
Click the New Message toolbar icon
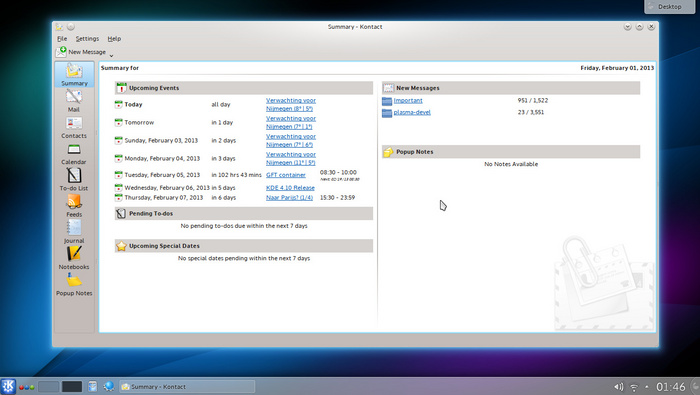(61, 52)
